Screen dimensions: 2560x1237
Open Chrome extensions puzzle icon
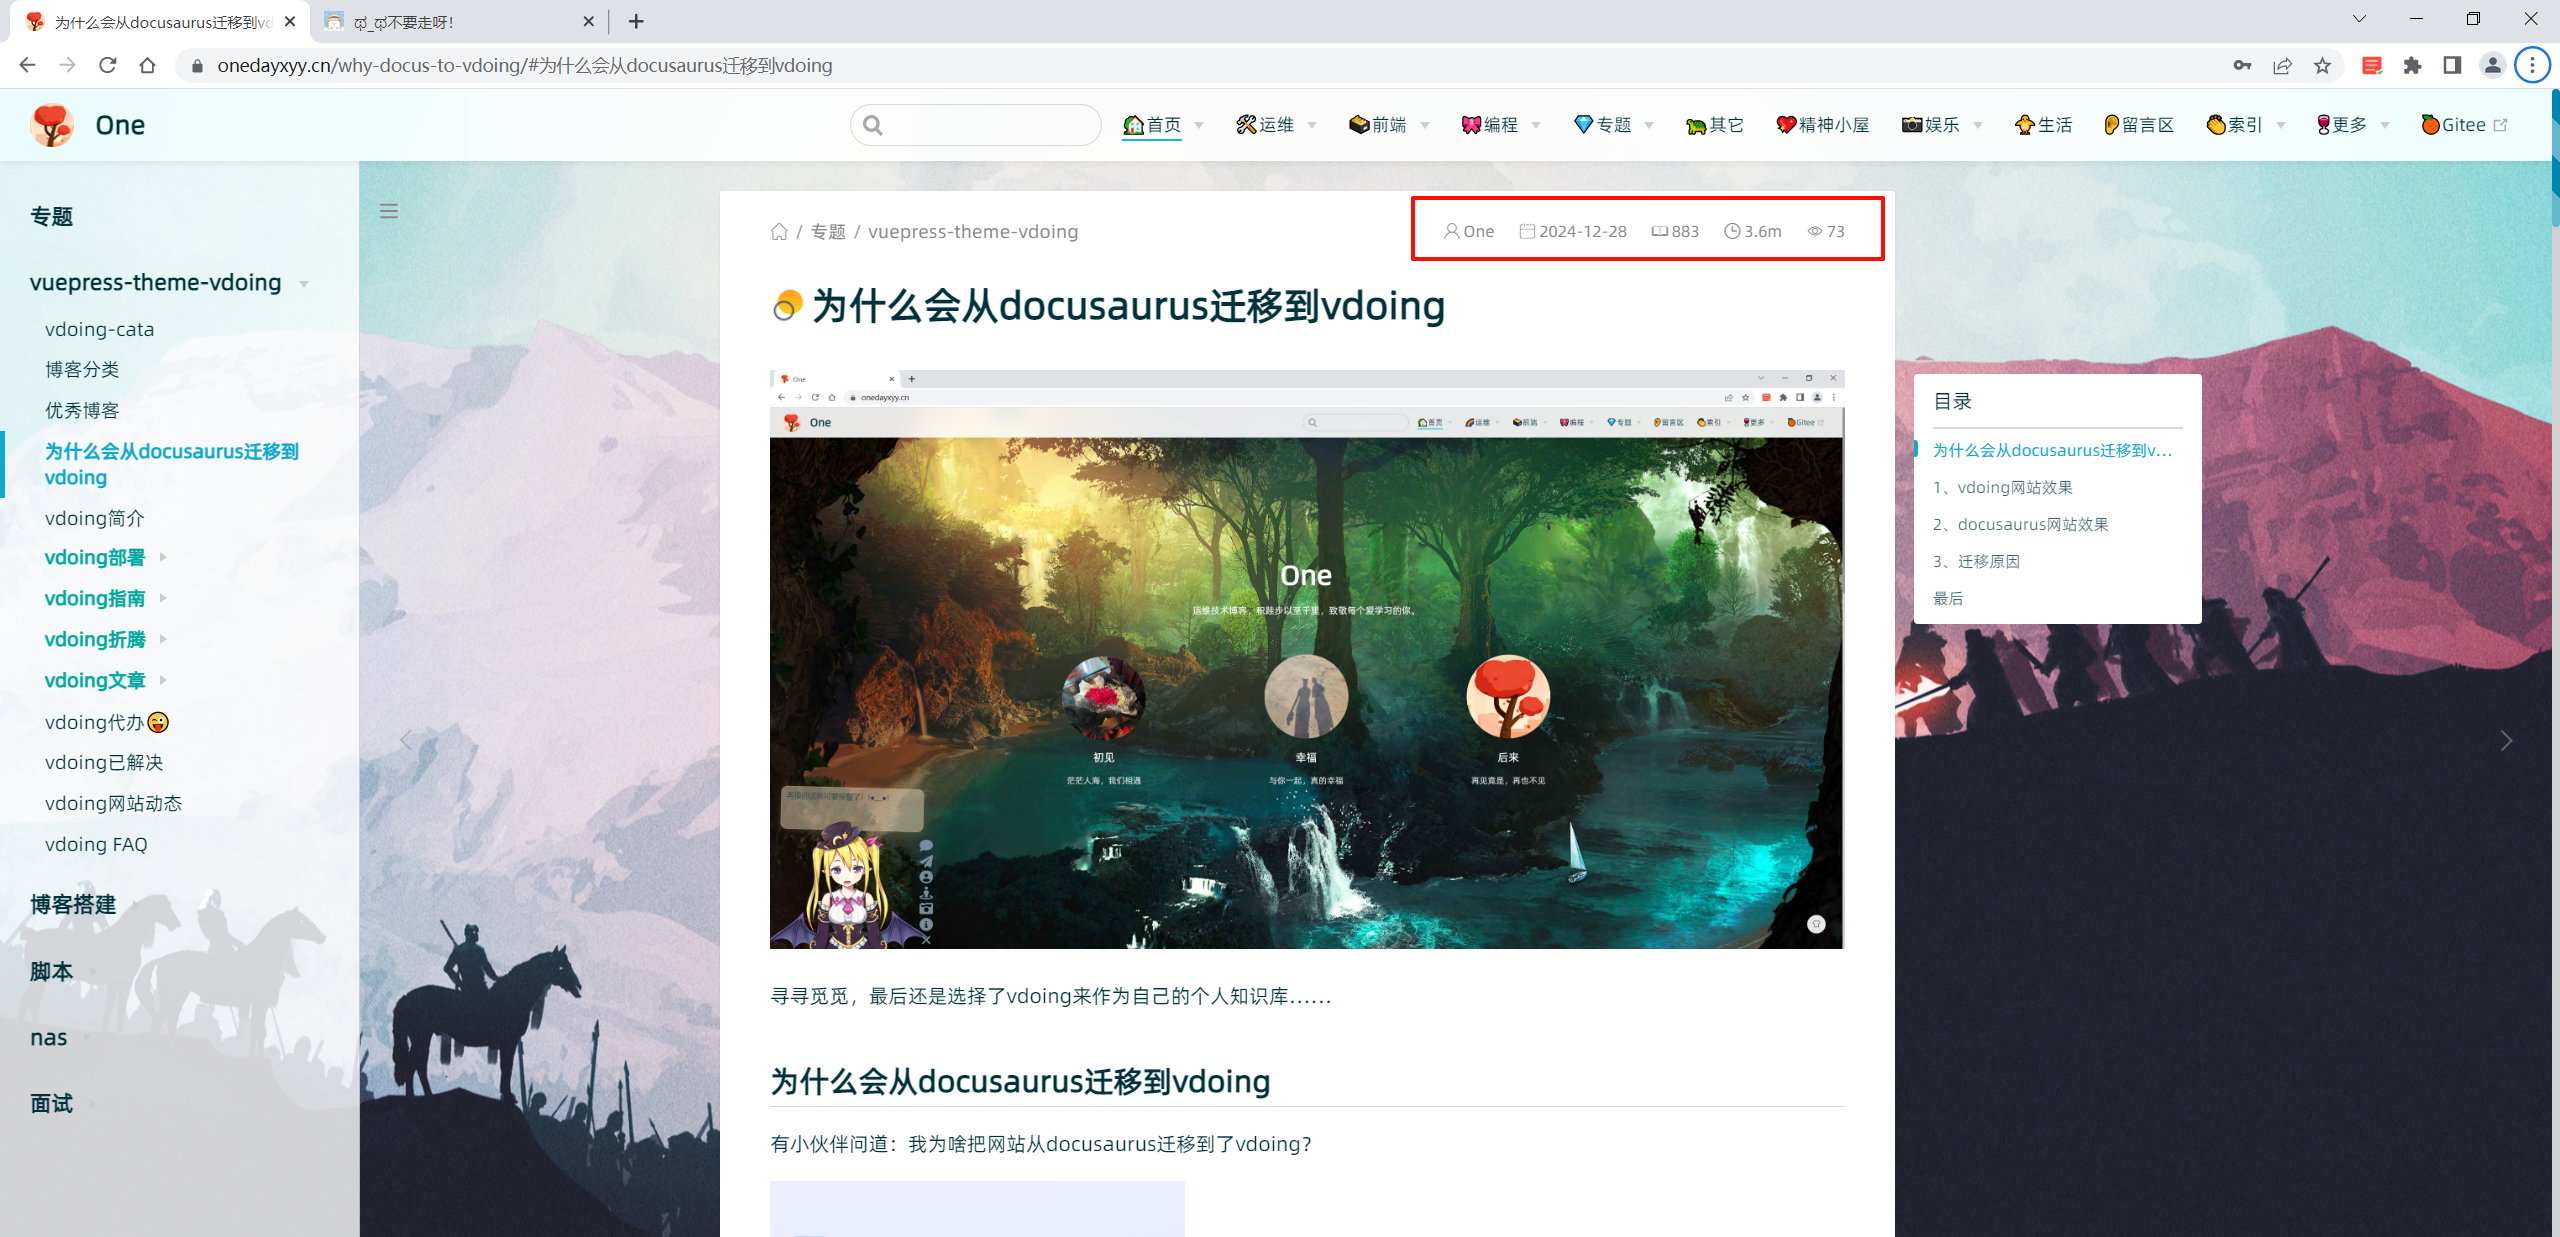click(2413, 66)
